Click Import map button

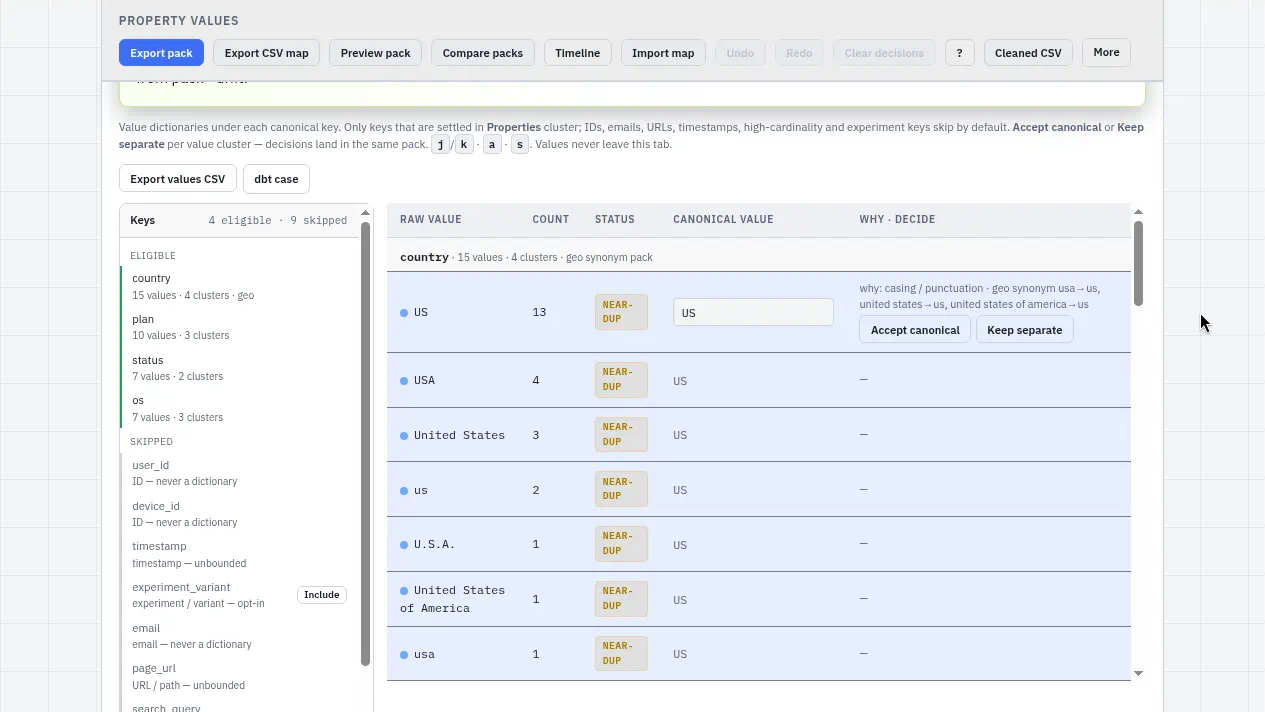pos(663,53)
